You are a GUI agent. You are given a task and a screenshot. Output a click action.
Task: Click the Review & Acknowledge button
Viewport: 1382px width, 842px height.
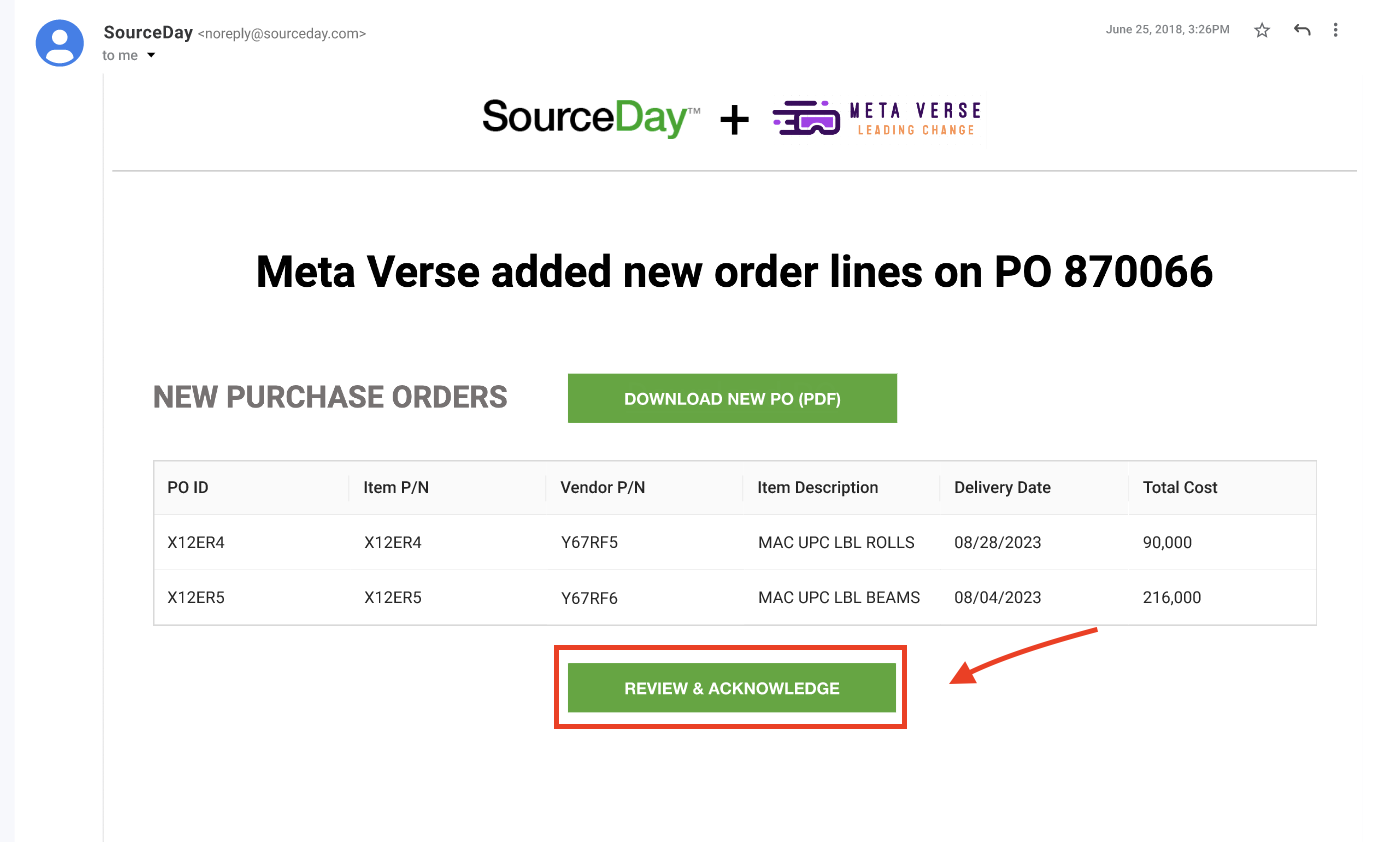pyautogui.click(x=732, y=688)
